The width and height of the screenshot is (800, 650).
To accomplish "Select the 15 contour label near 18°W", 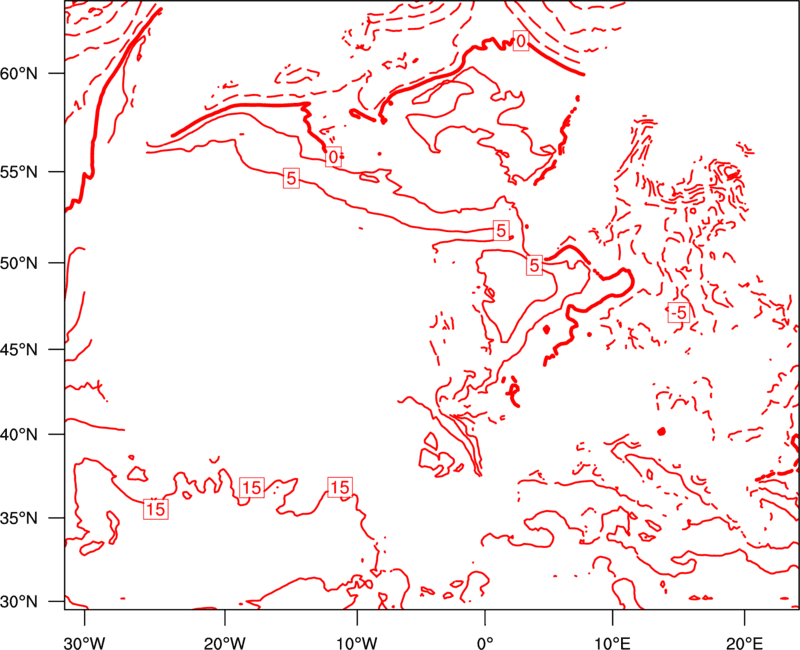I will pyautogui.click(x=252, y=488).
